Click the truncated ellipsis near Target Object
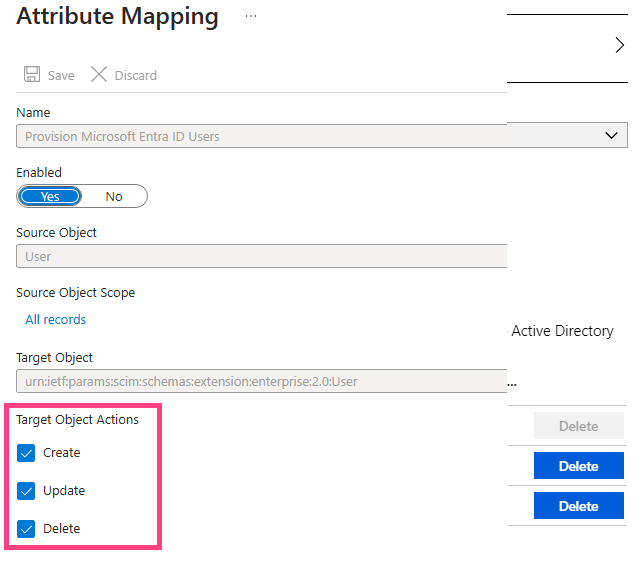 512,385
